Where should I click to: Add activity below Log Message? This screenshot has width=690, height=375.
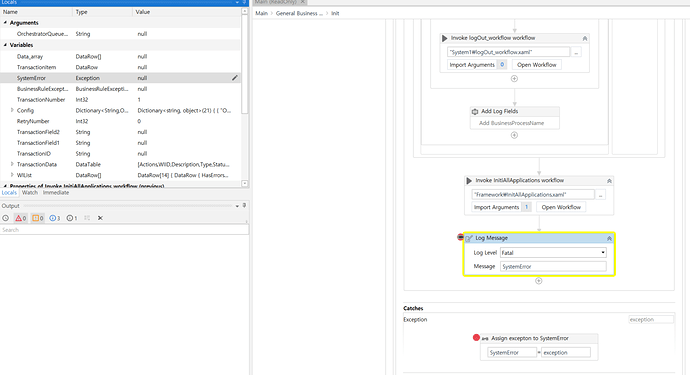point(539,281)
